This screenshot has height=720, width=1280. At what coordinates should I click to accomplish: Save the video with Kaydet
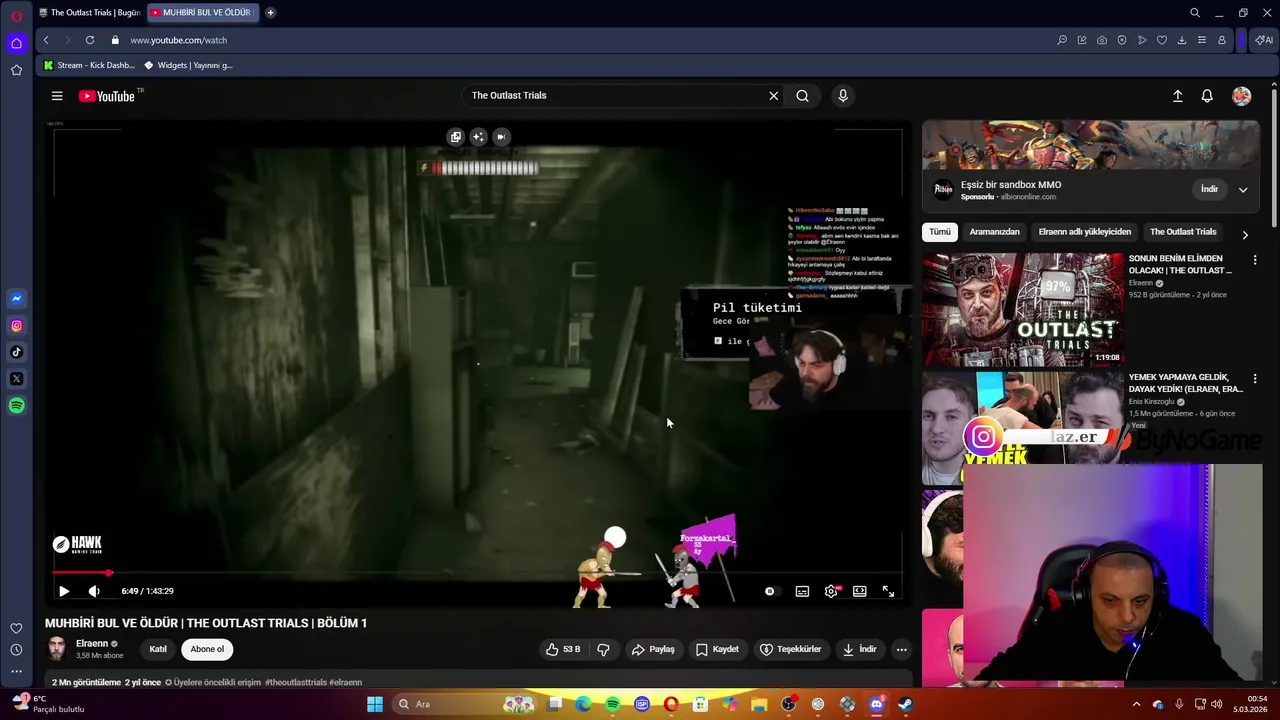[717, 649]
